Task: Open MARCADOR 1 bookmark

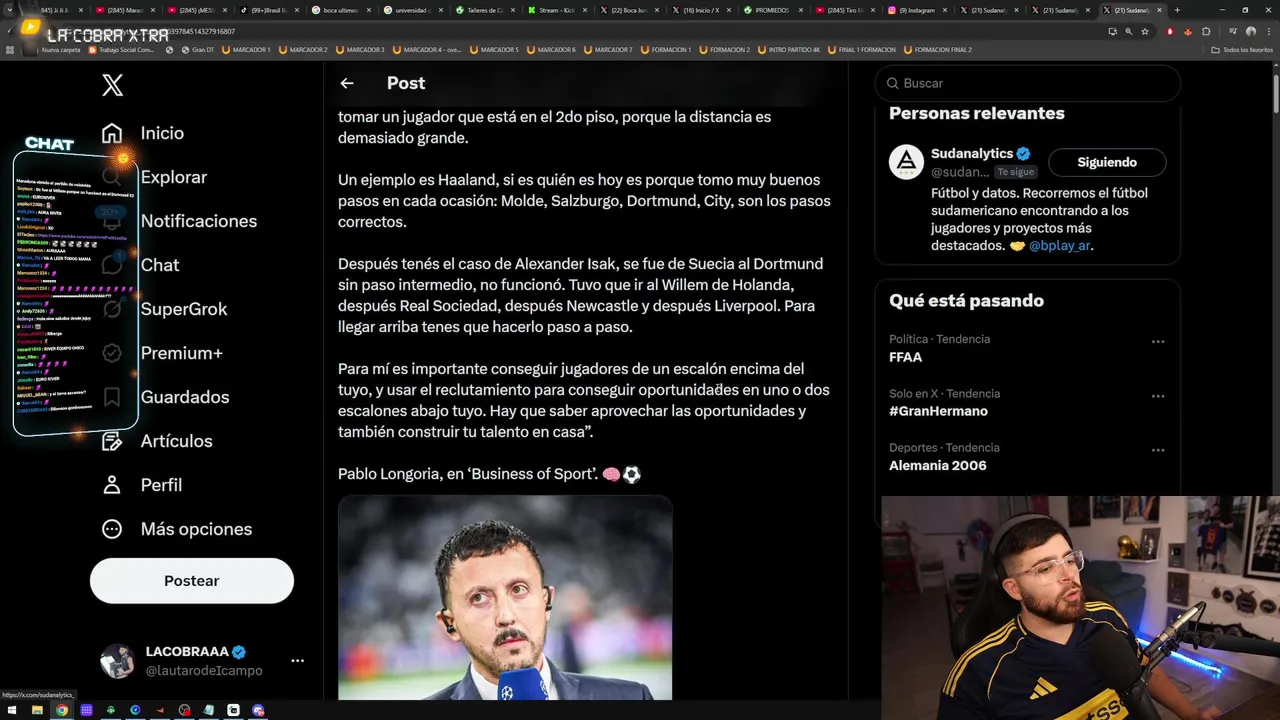Action: tap(246, 49)
